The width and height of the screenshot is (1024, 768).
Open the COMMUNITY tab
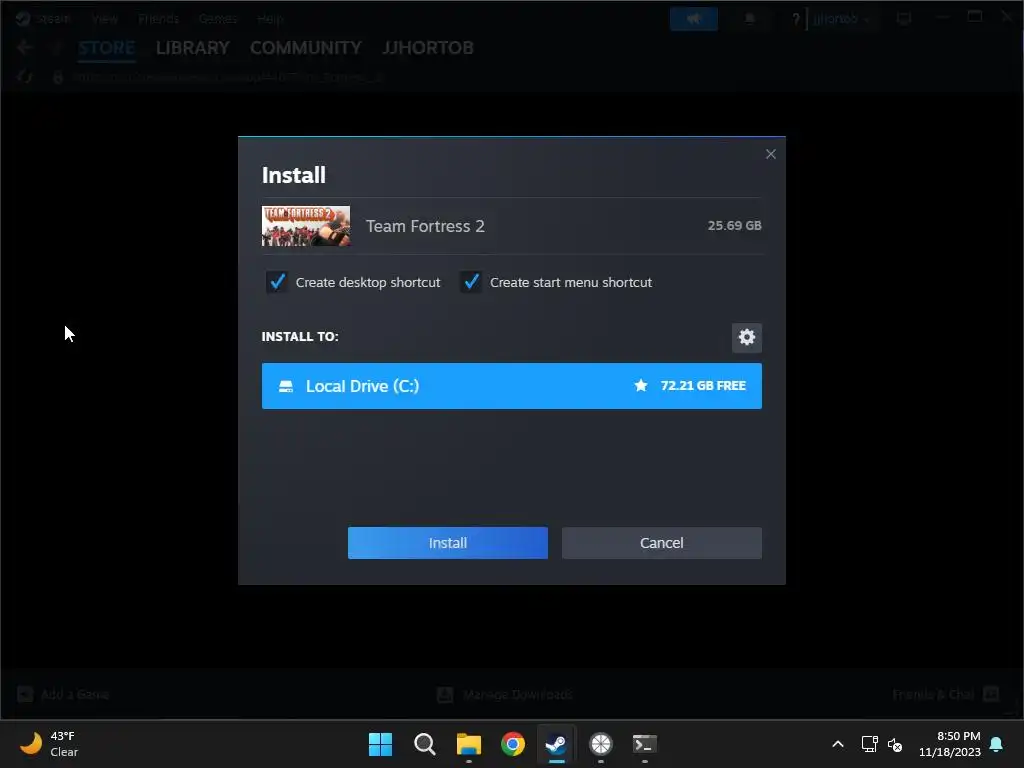[x=306, y=48]
